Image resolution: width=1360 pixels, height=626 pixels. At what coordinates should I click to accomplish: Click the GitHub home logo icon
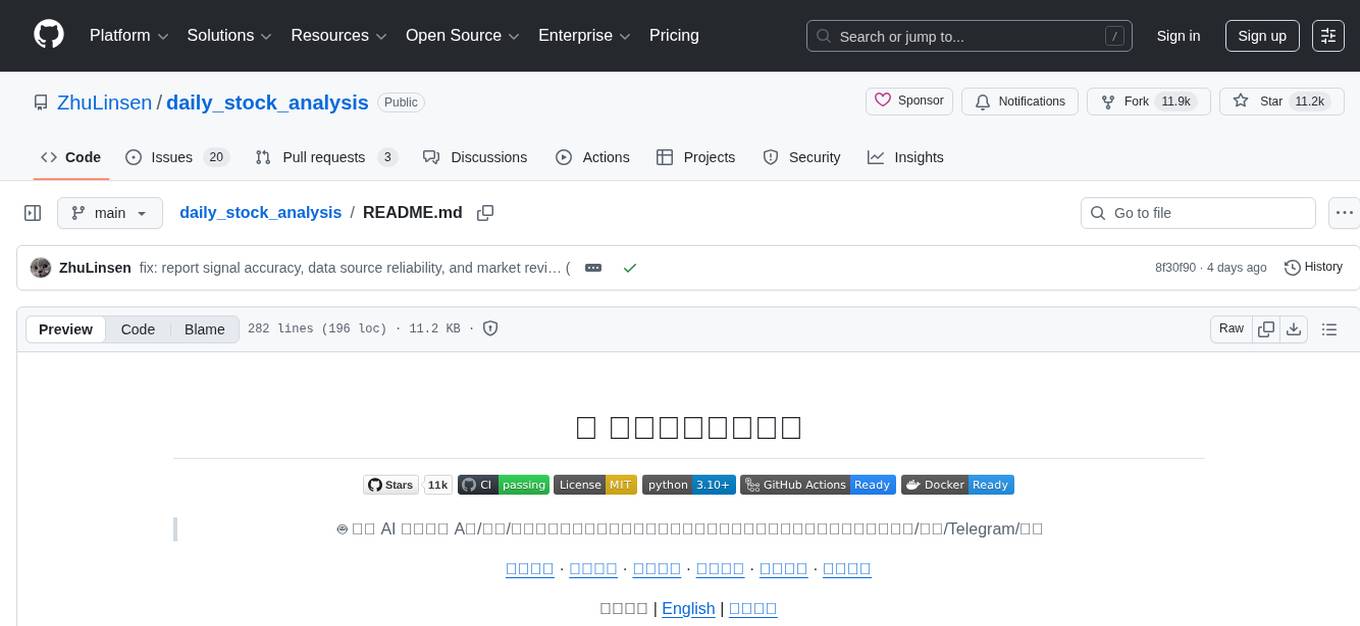(x=48, y=35)
